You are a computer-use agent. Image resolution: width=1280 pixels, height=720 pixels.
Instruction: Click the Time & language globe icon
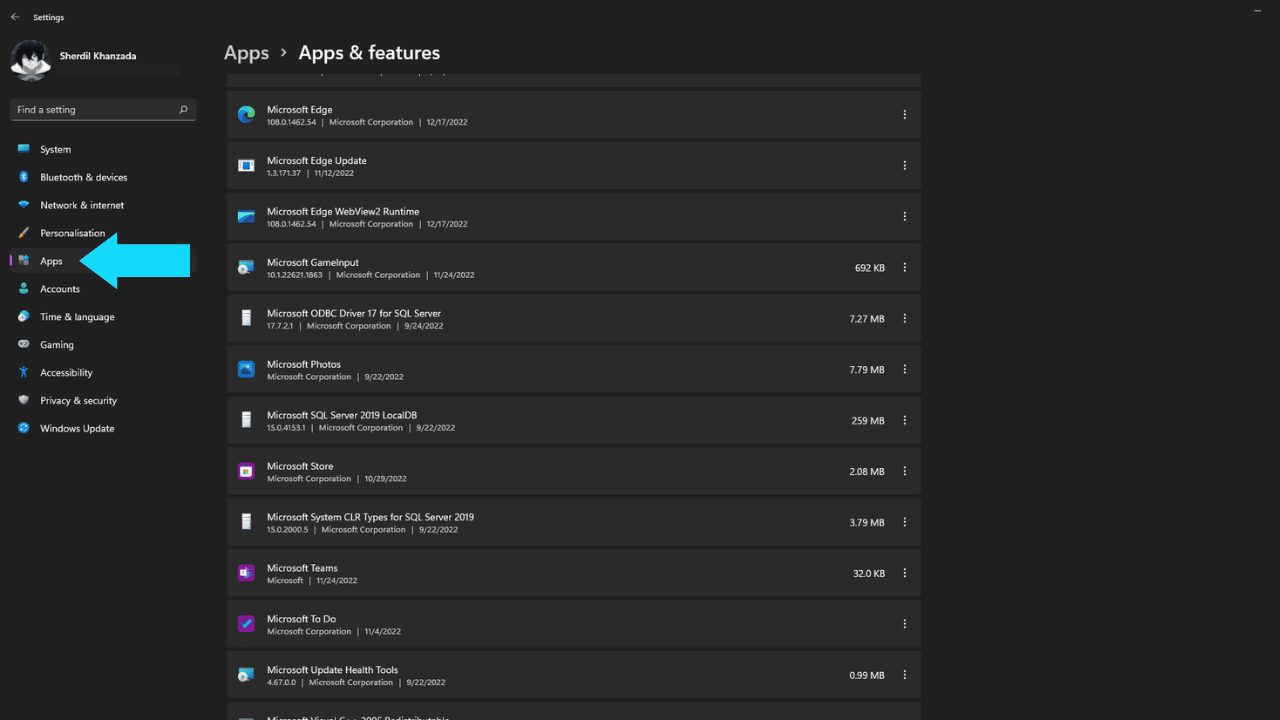pos(23,317)
